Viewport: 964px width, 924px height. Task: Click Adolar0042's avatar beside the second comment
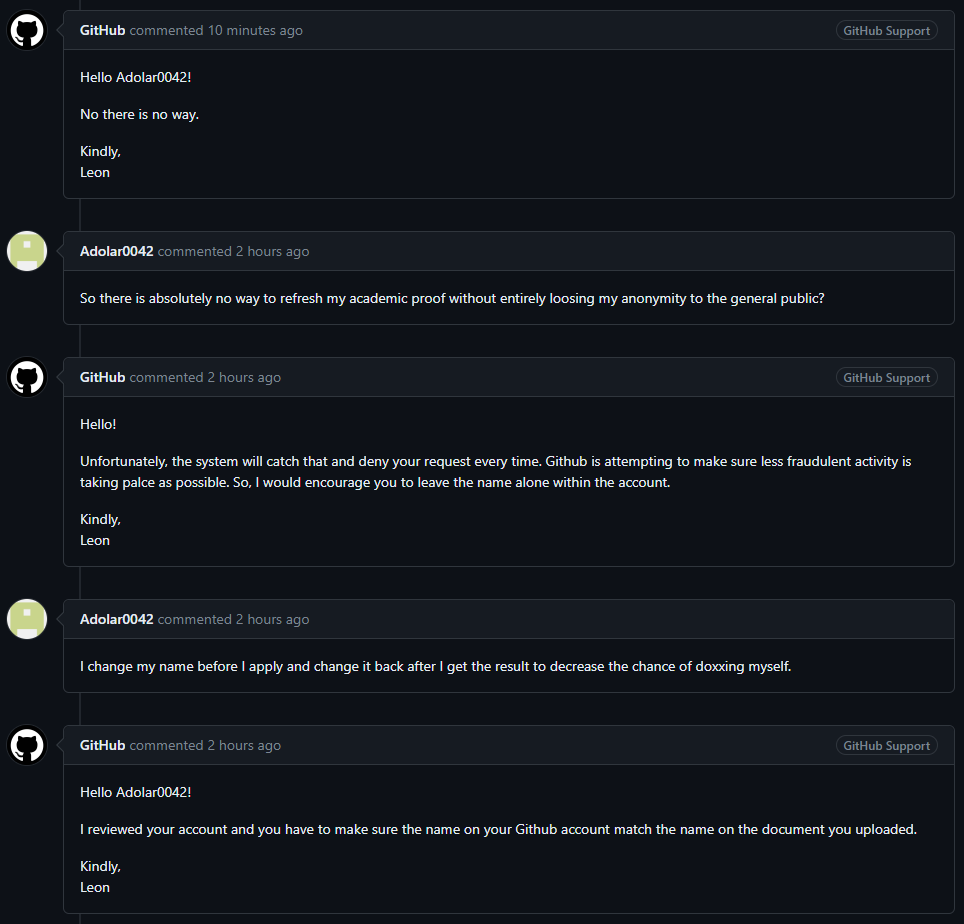(26, 251)
